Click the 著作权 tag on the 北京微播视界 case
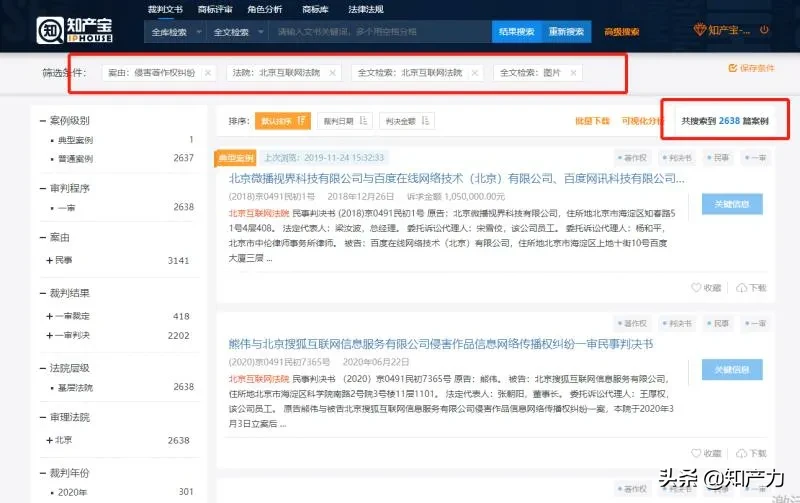800x503 pixels. coord(632,158)
